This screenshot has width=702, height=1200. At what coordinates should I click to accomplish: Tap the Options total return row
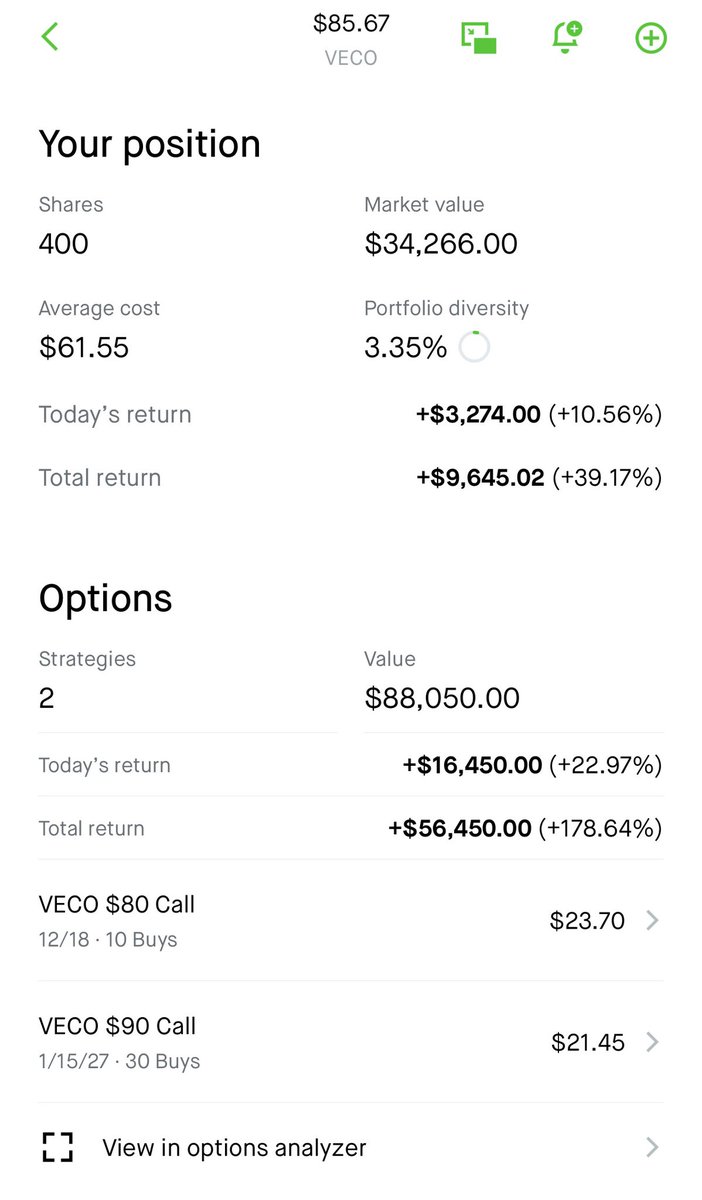(350, 828)
